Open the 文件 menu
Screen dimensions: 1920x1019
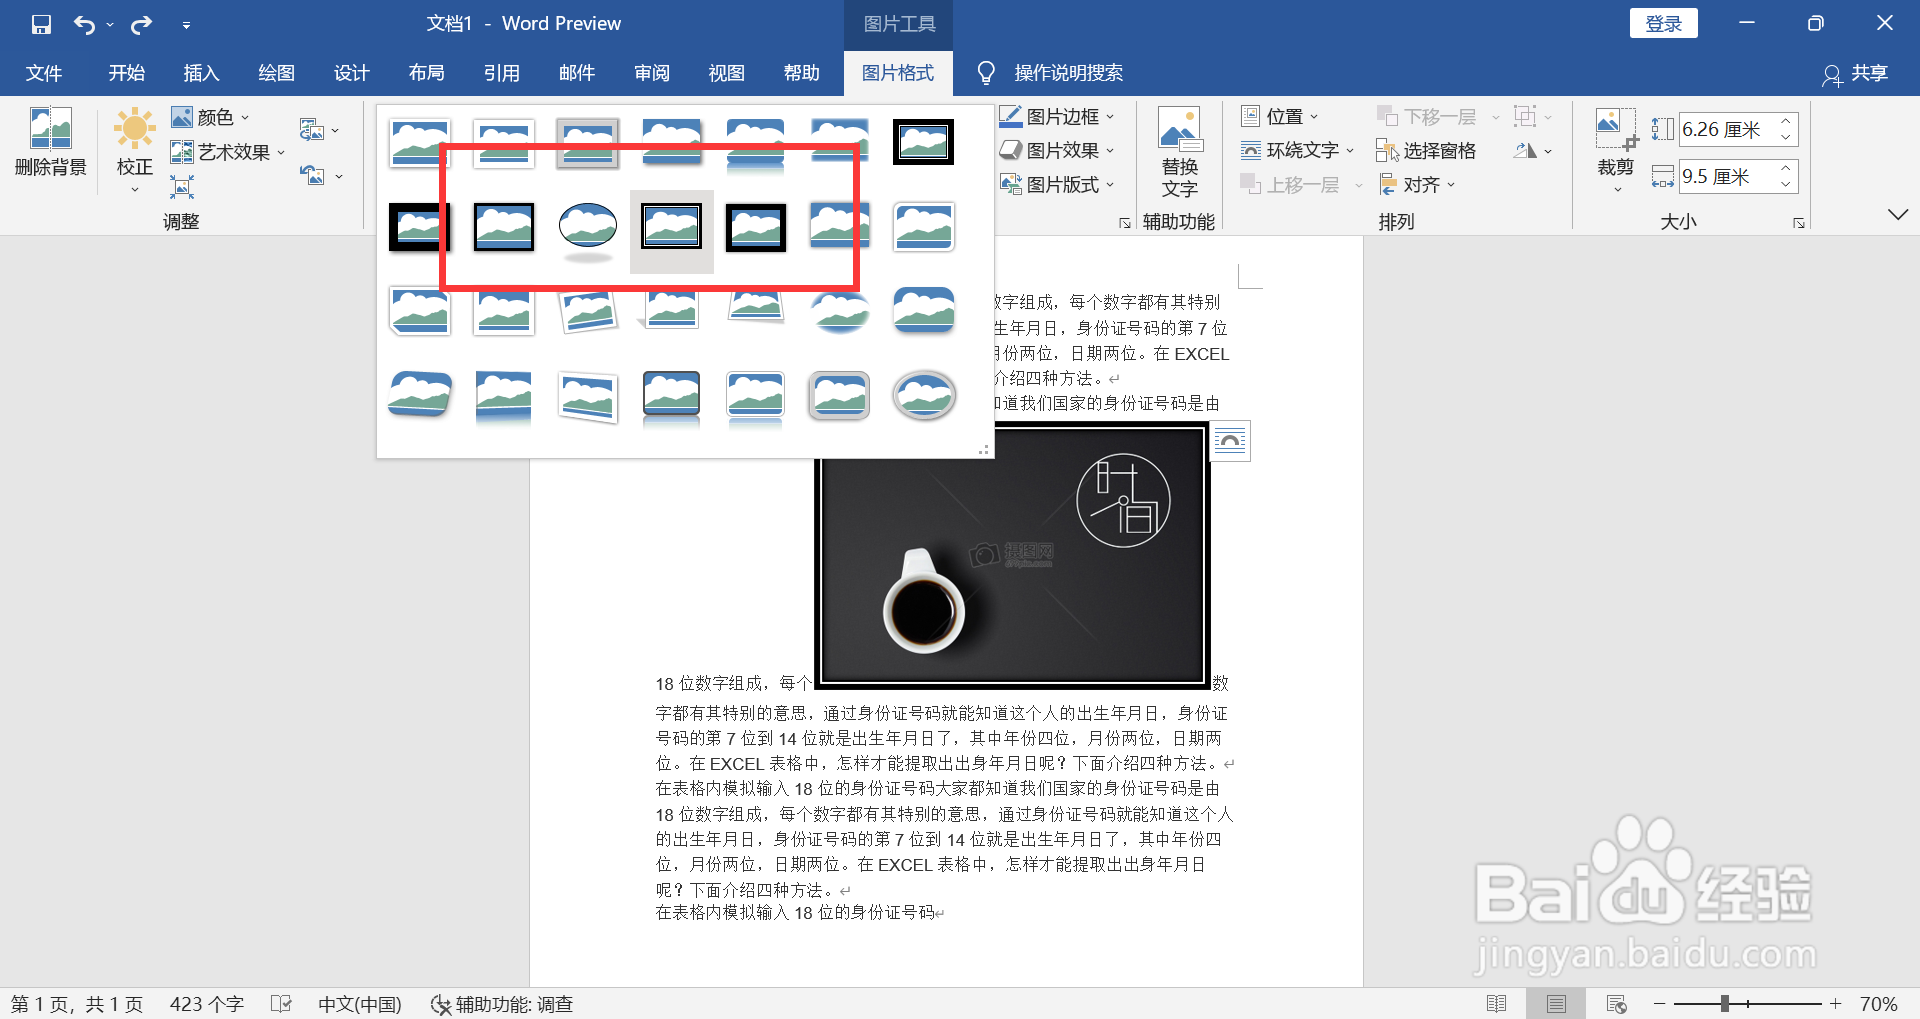(x=43, y=73)
